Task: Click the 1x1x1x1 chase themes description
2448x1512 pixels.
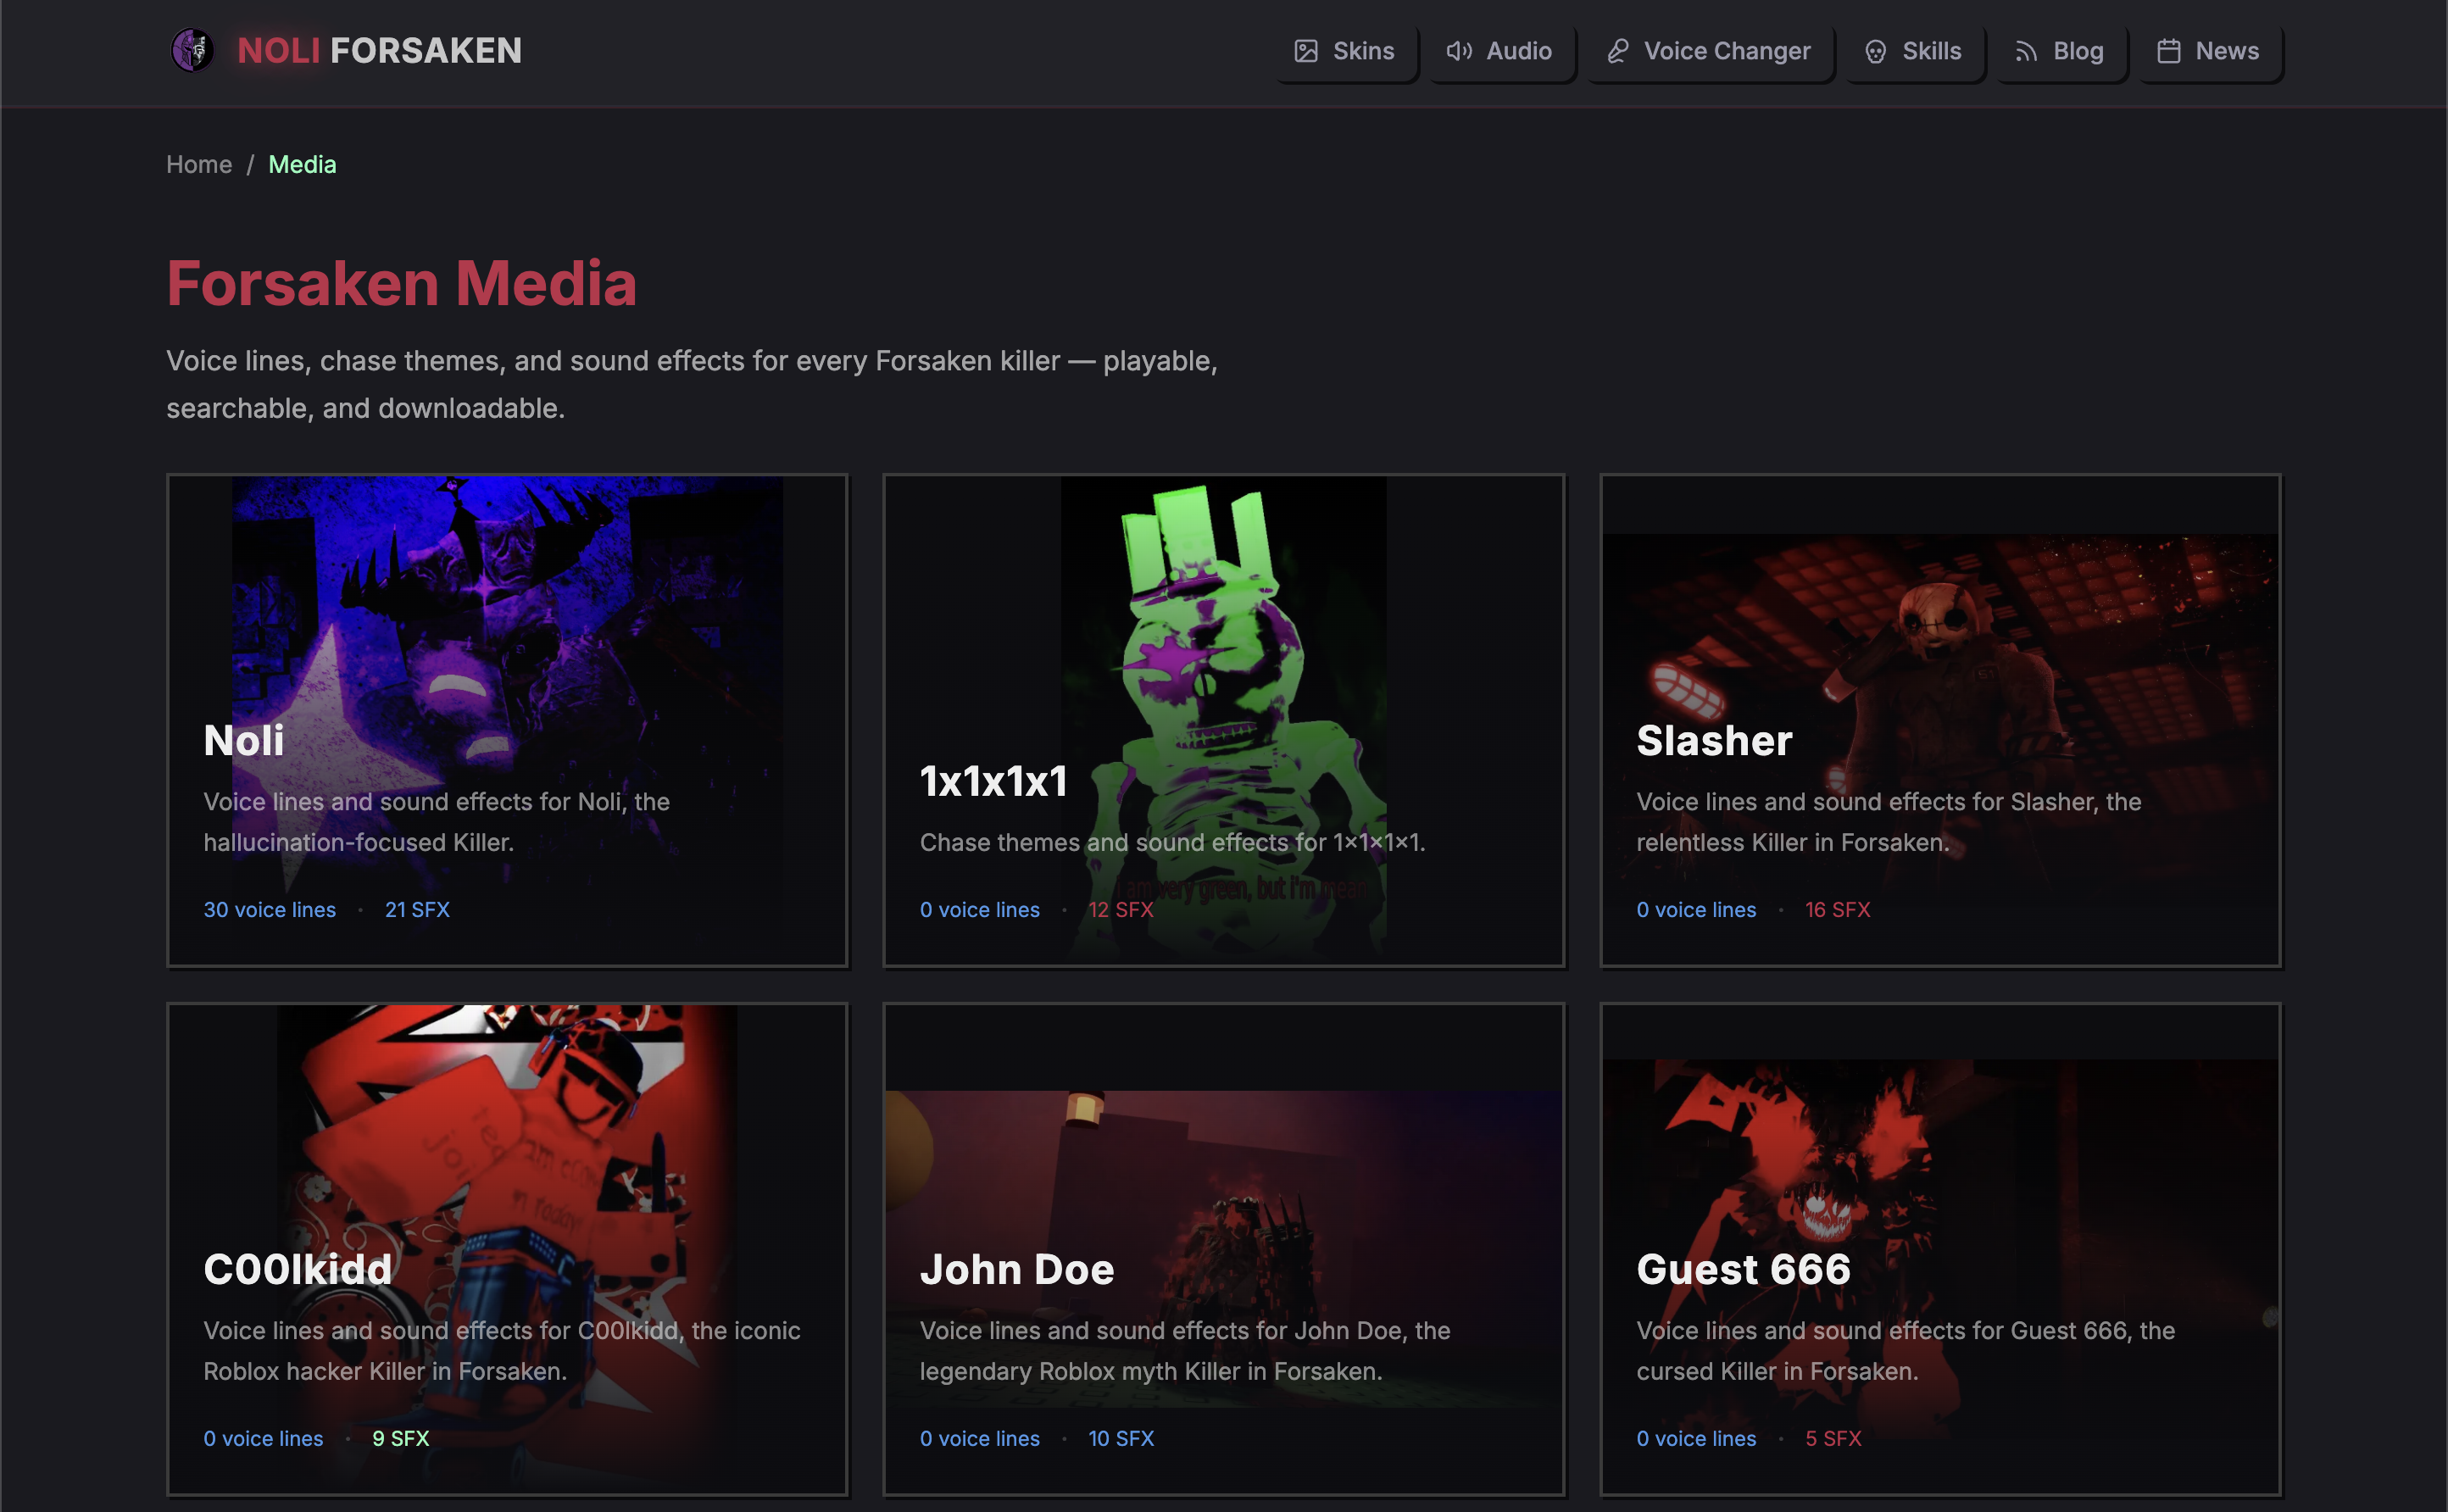Action: 1172,842
